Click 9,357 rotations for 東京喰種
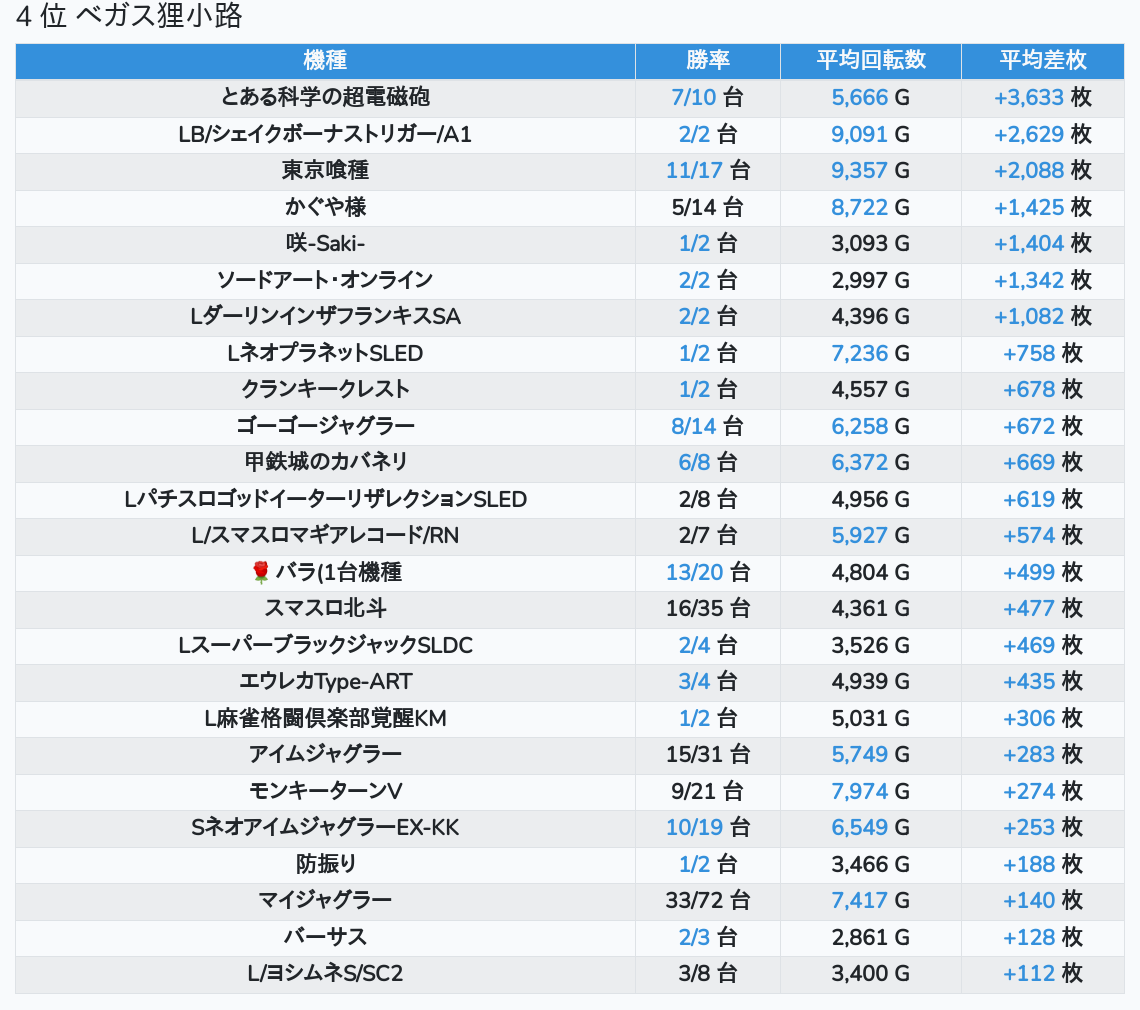This screenshot has width=1140, height=1010. pos(859,171)
